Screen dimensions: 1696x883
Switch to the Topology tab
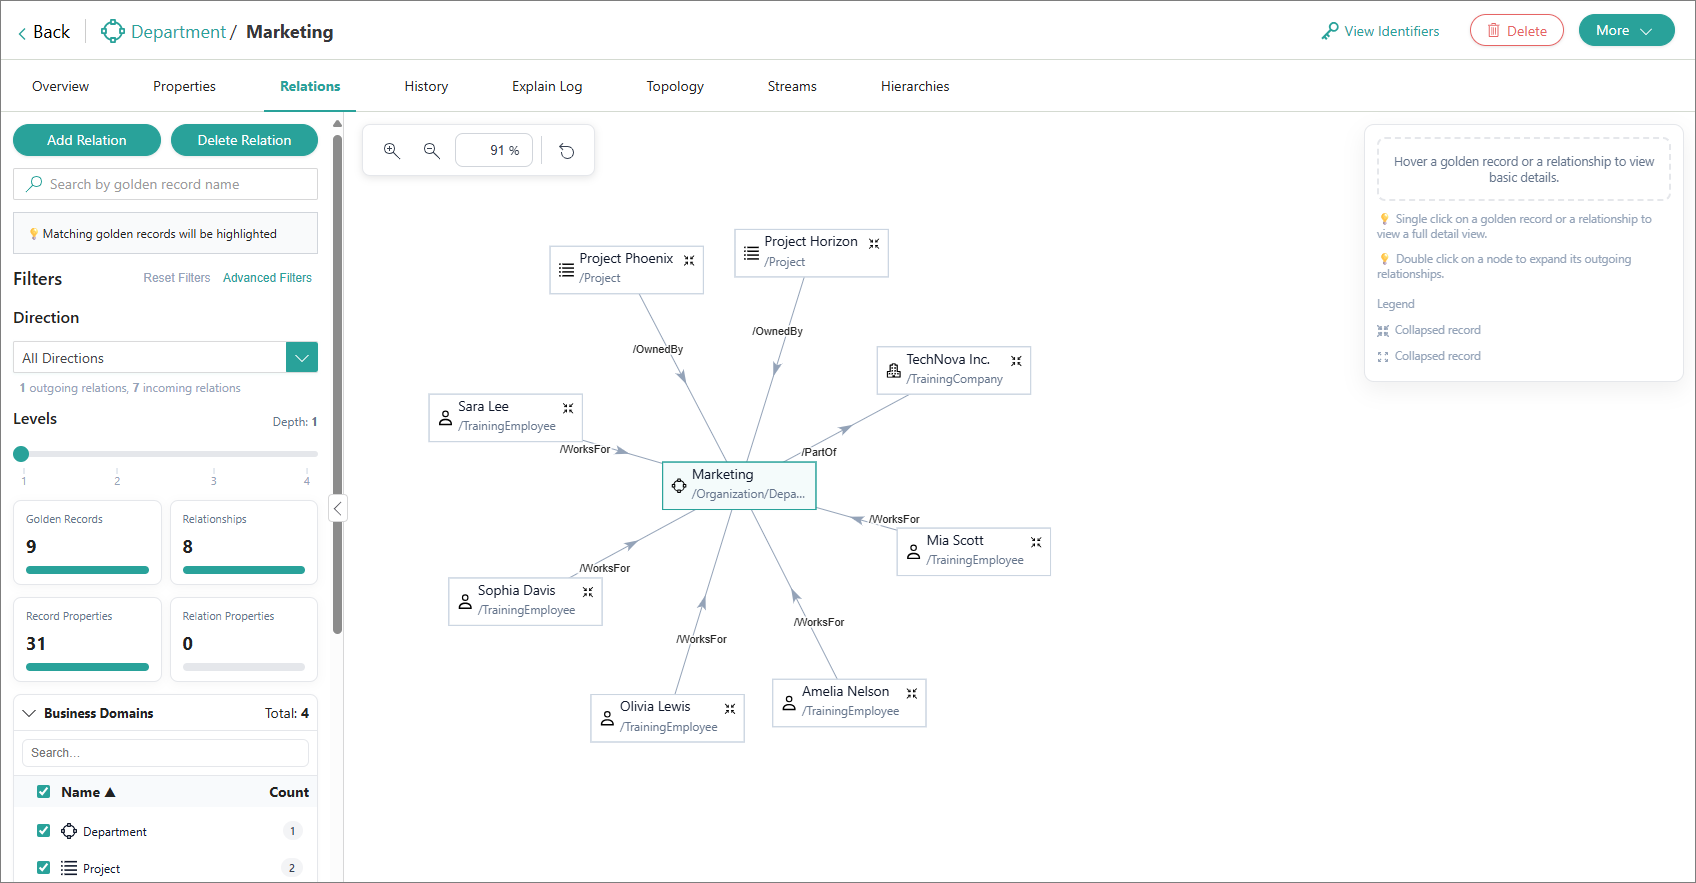point(675,87)
